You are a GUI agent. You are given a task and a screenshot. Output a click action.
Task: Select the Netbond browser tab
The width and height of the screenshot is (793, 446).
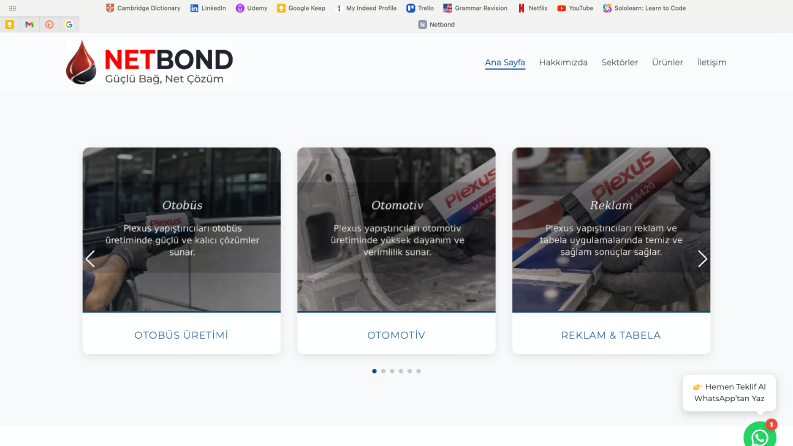pos(436,24)
